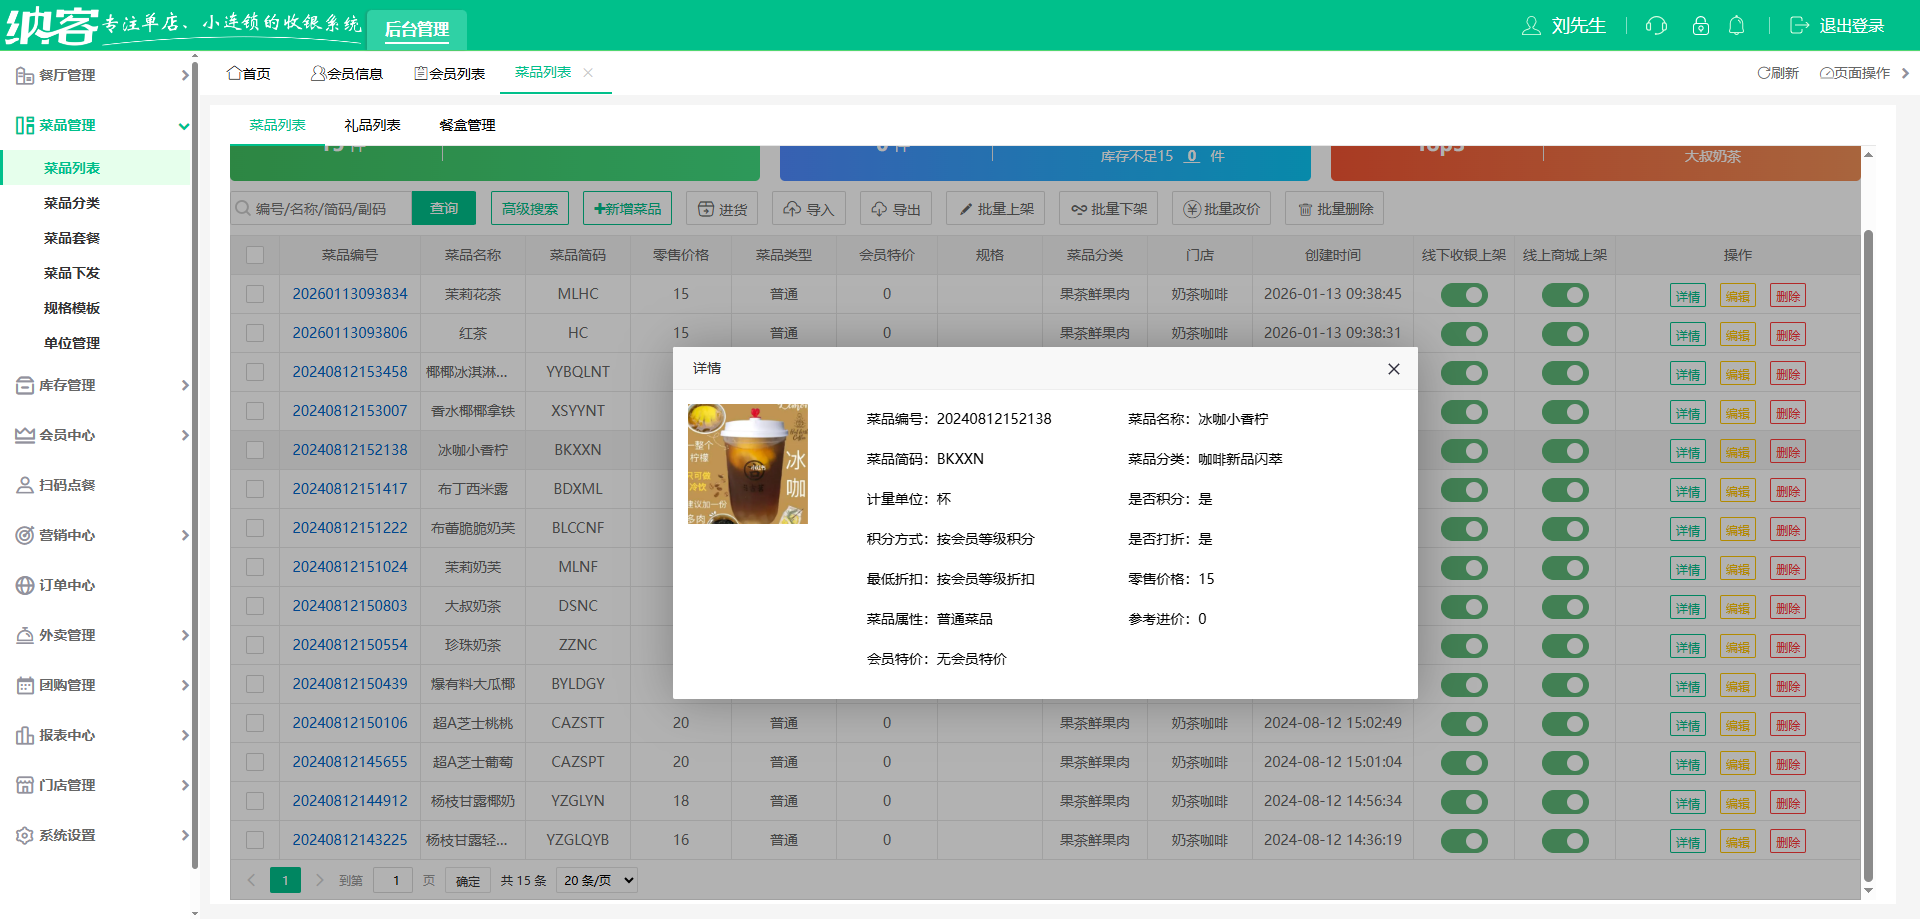Switch to the 礼品列表 tab
Image resolution: width=1920 pixels, height=919 pixels.
[371, 124]
